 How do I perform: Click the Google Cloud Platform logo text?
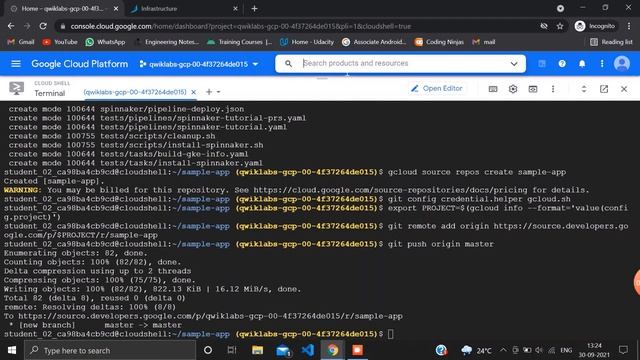(80, 64)
